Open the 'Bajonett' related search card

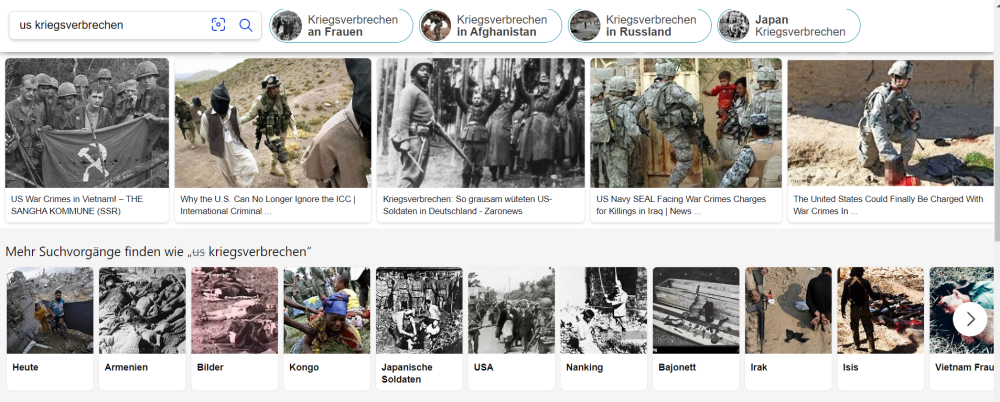[696, 329]
